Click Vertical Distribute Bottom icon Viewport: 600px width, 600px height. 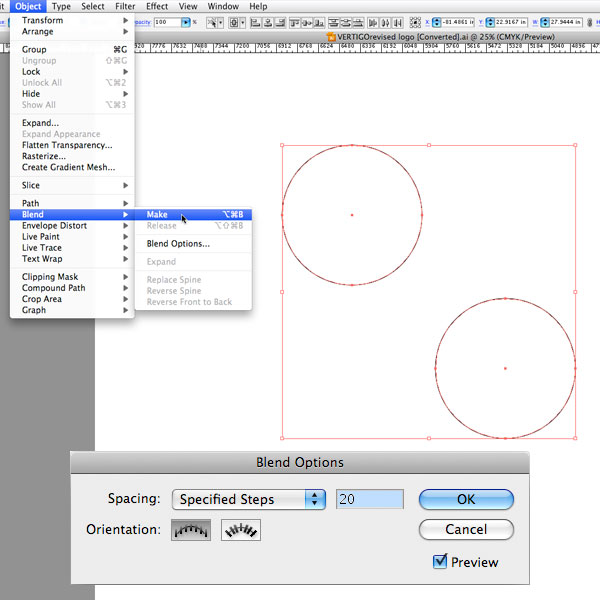pyautogui.click(x=358, y=23)
